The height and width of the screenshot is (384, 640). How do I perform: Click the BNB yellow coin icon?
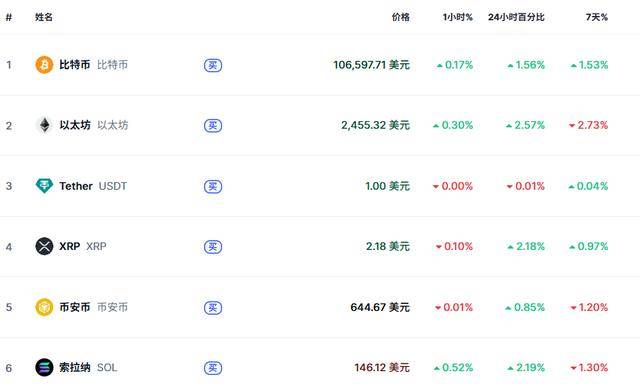click(x=44, y=307)
